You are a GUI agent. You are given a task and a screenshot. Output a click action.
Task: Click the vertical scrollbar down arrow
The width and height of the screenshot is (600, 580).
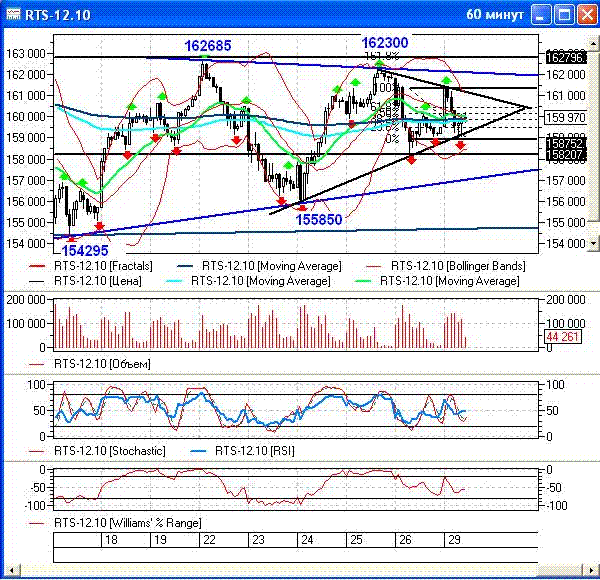point(593,243)
